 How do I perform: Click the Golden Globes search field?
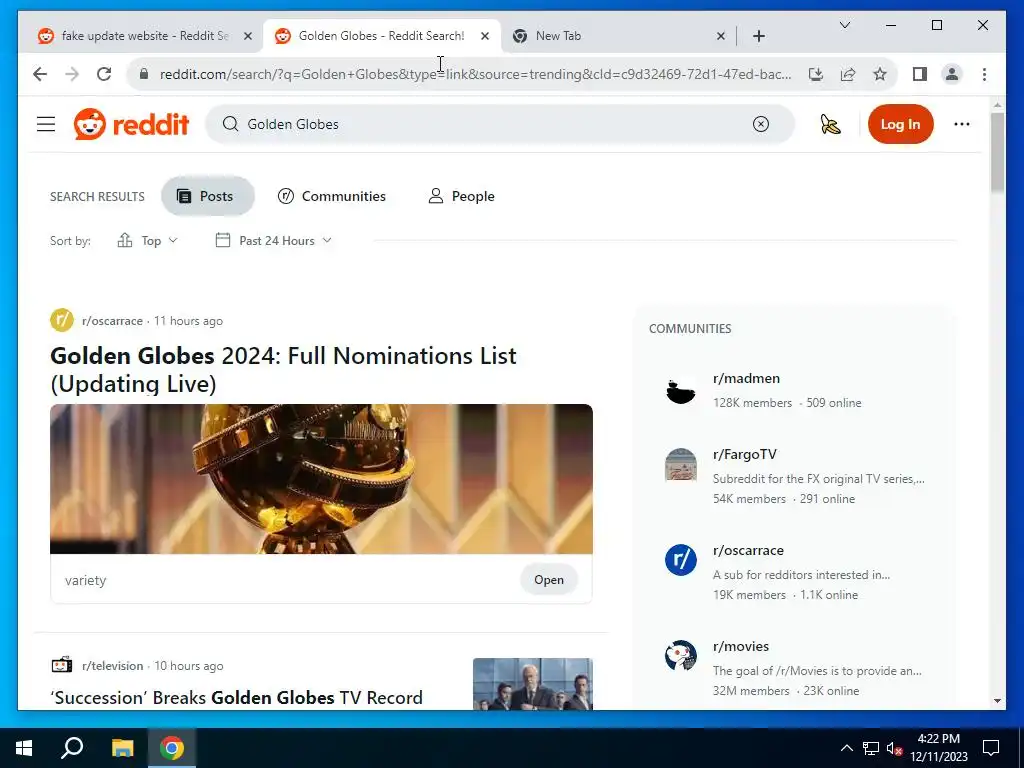tap(500, 124)
